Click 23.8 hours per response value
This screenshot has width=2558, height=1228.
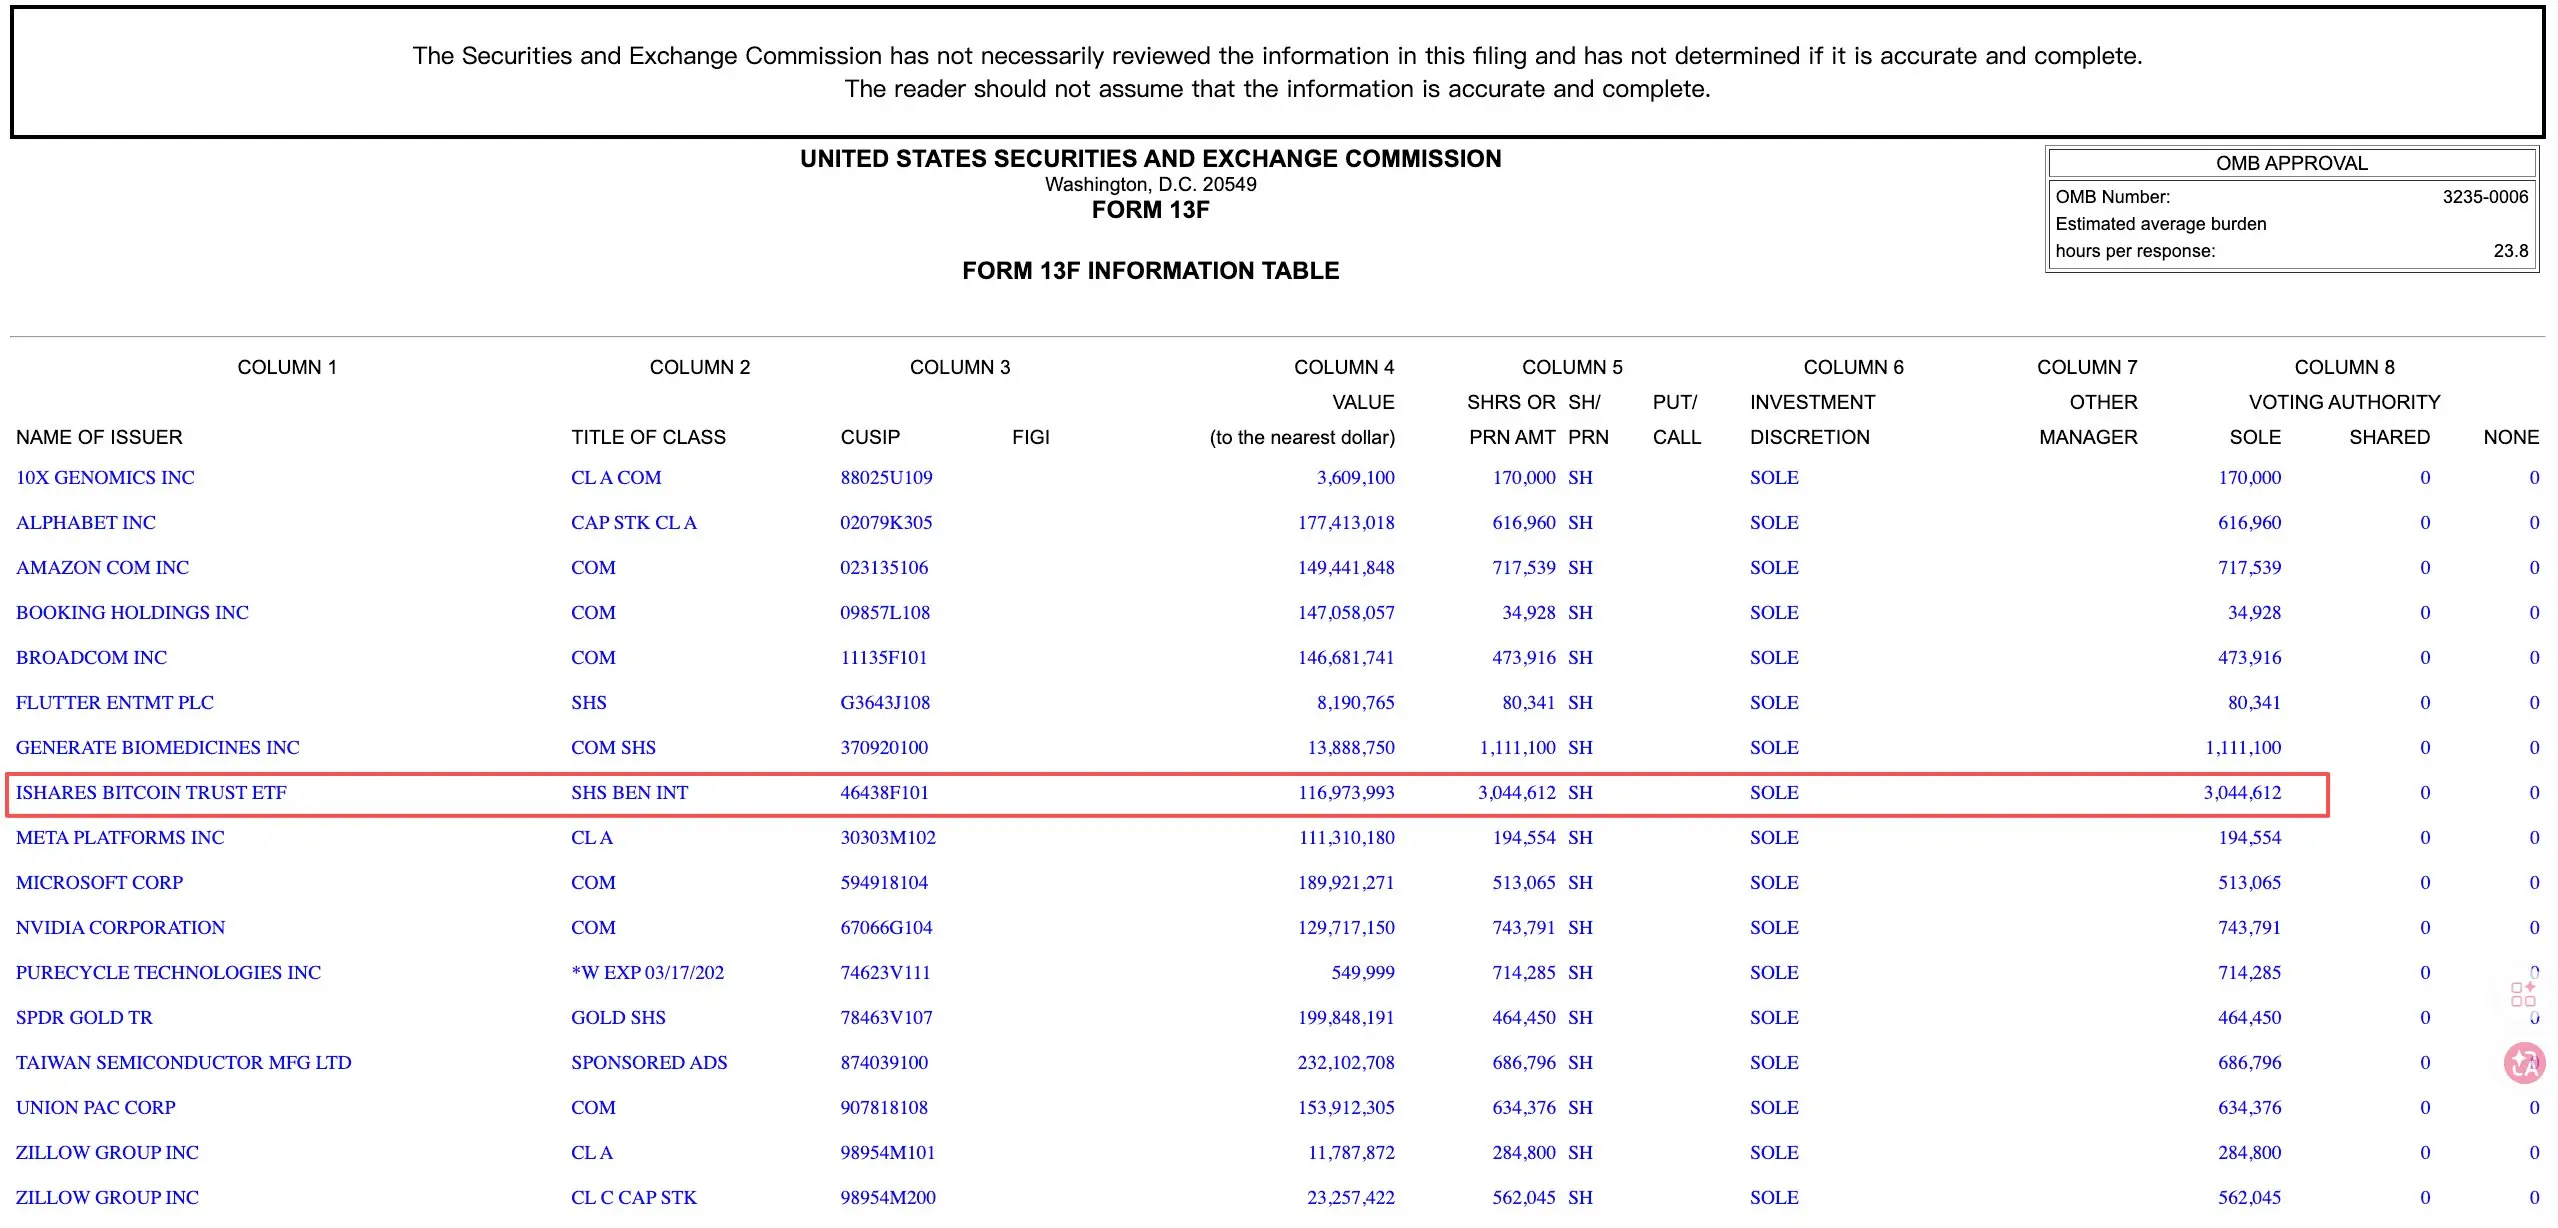pyautogui.click(x=2511, y=251)
